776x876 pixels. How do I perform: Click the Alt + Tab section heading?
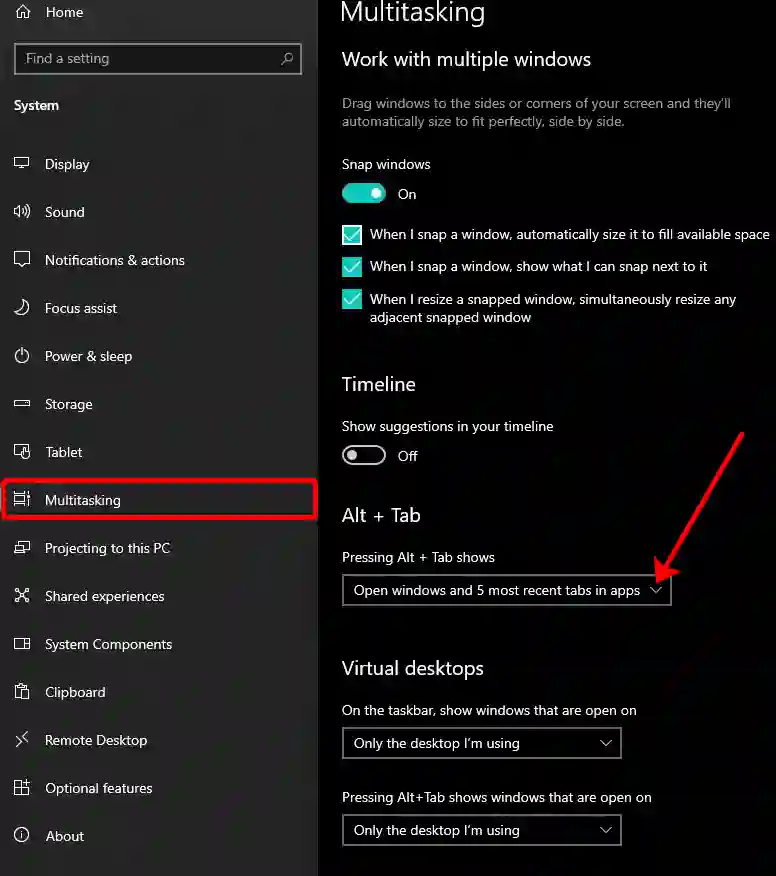381,515
